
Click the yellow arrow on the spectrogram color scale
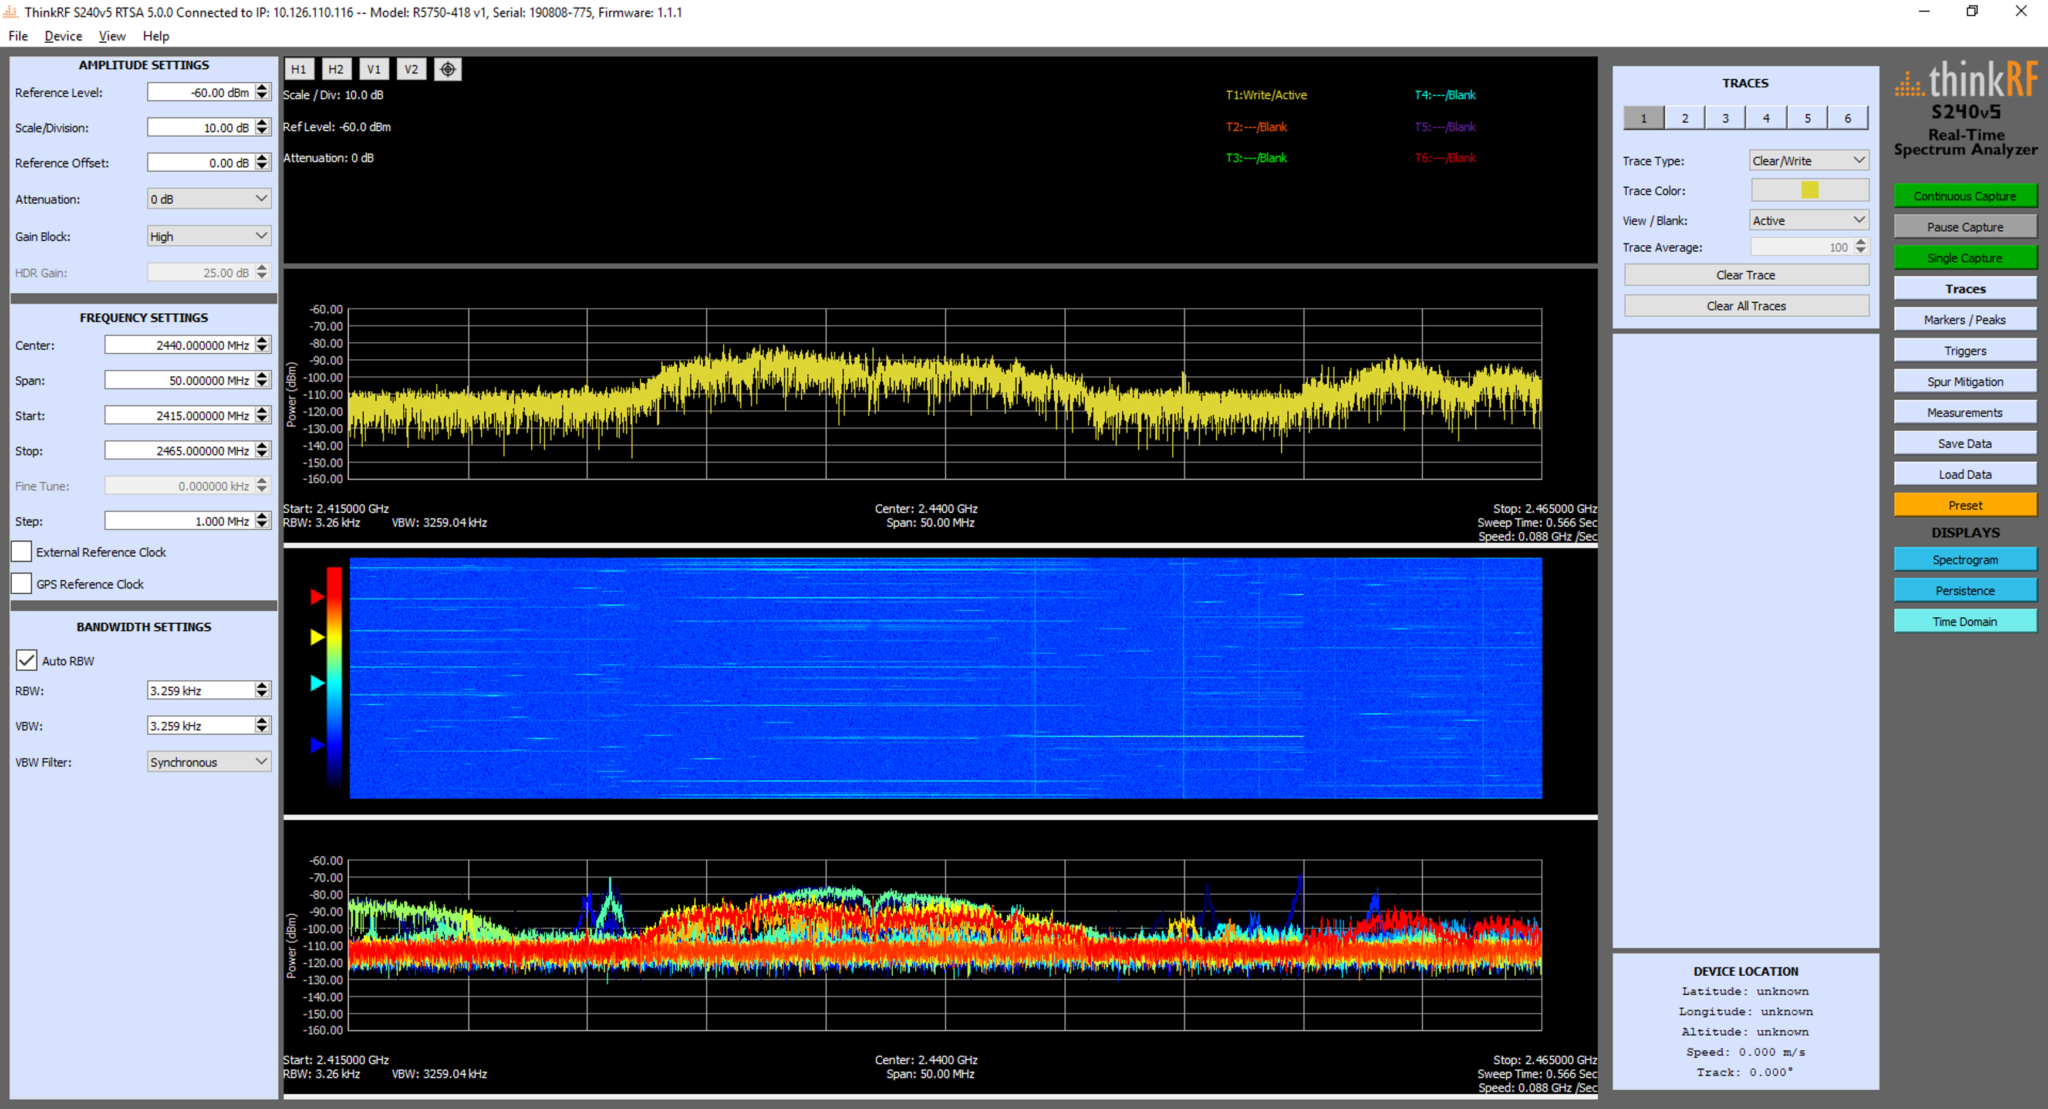[316, 637]
